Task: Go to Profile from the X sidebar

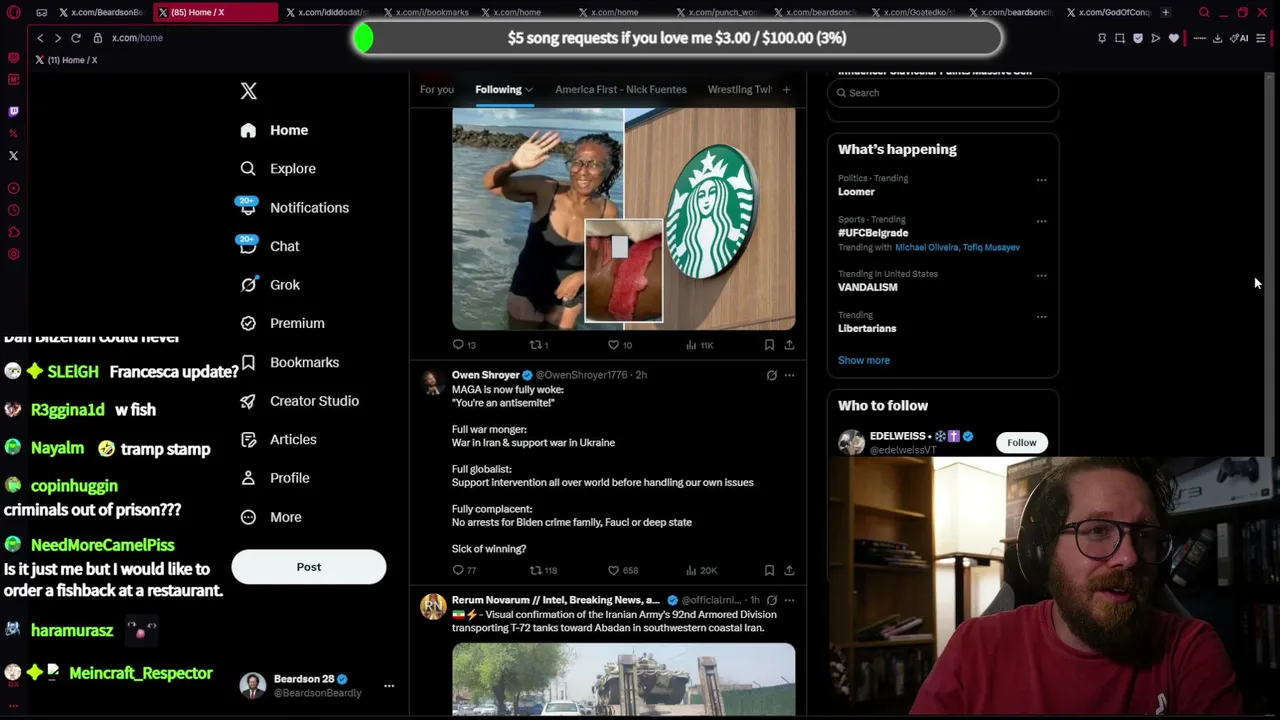Action: 275,478
